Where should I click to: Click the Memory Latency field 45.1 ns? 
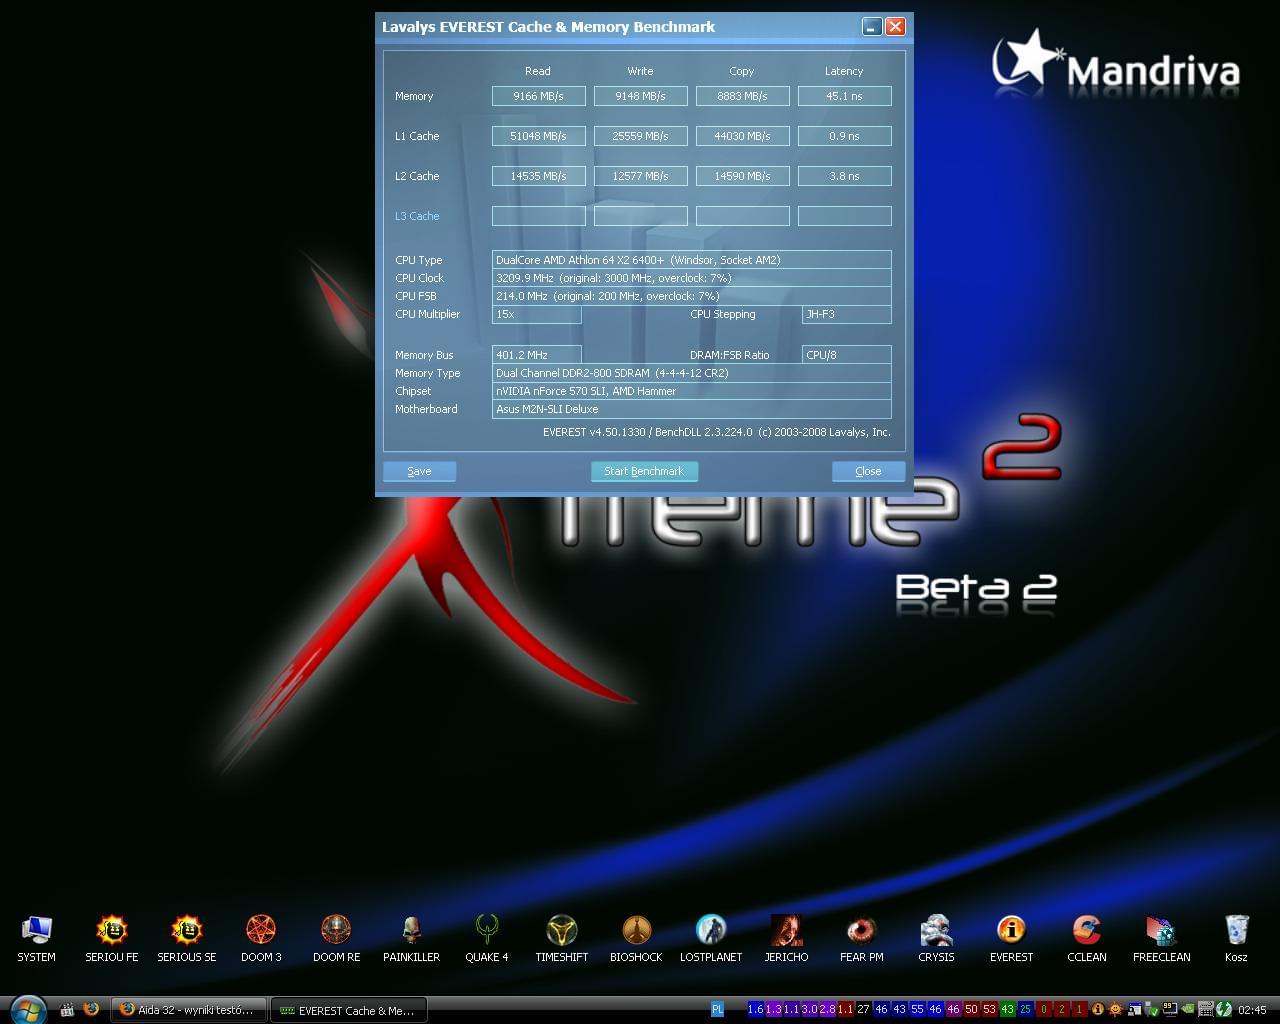844,96
